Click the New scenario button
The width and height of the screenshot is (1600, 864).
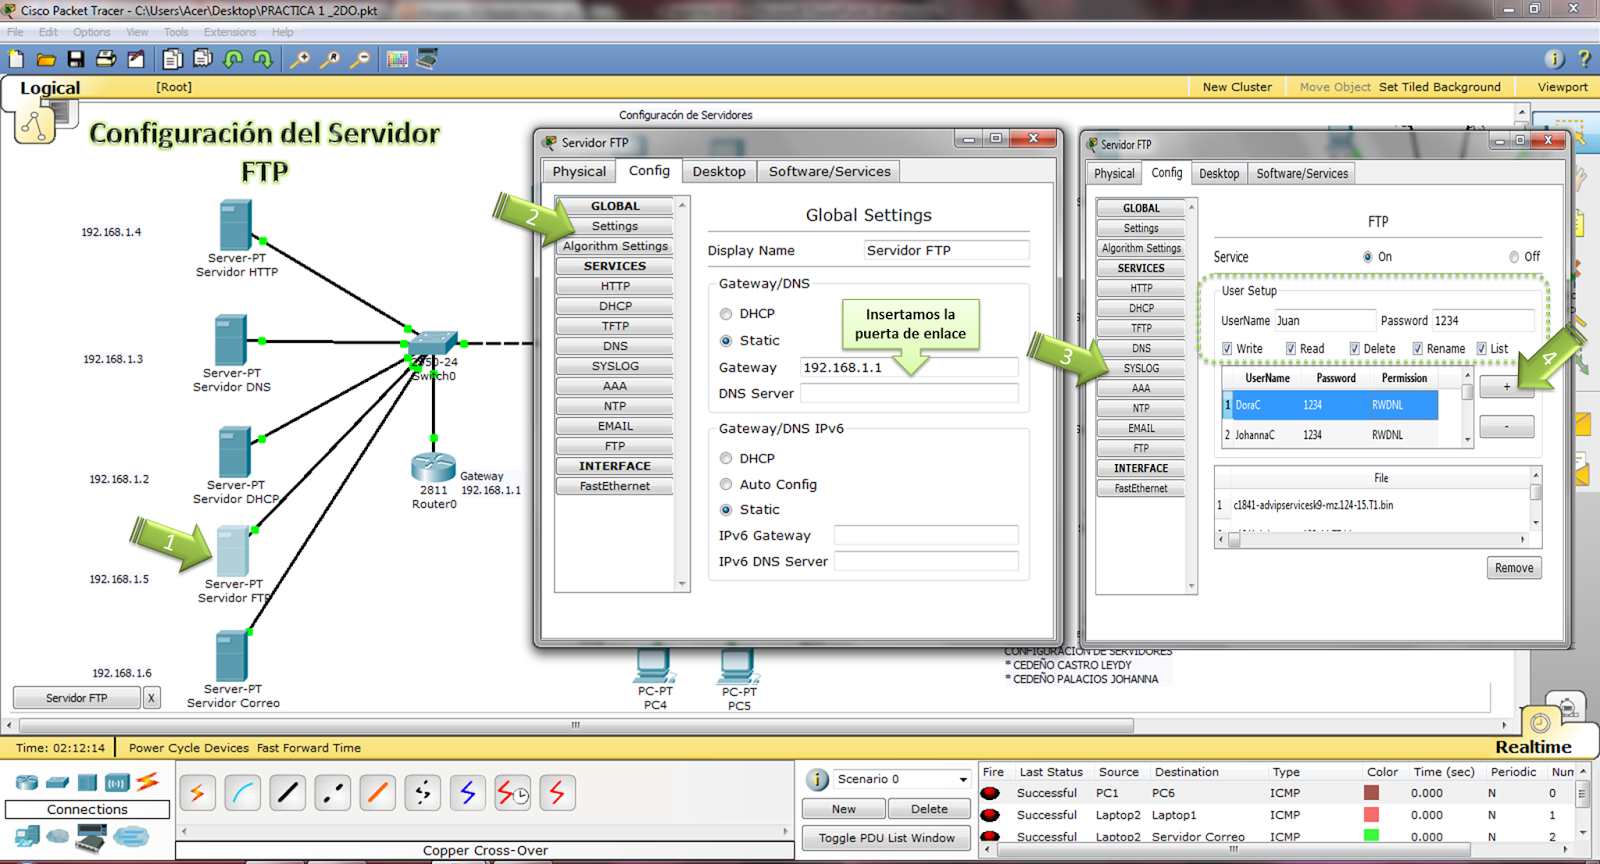coord(843,809)
